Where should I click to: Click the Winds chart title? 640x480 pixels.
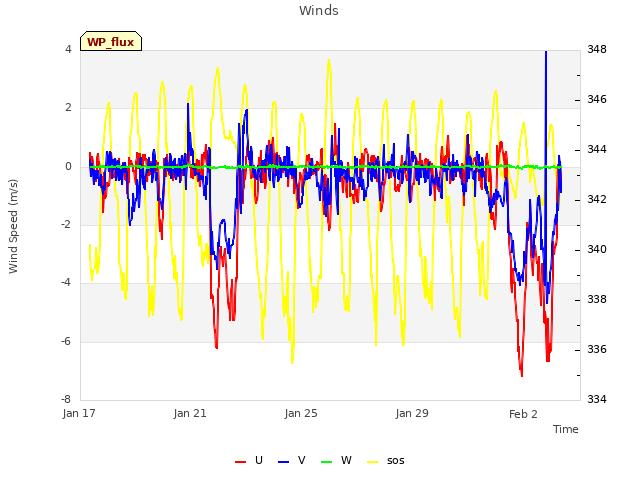click(319, 11)
